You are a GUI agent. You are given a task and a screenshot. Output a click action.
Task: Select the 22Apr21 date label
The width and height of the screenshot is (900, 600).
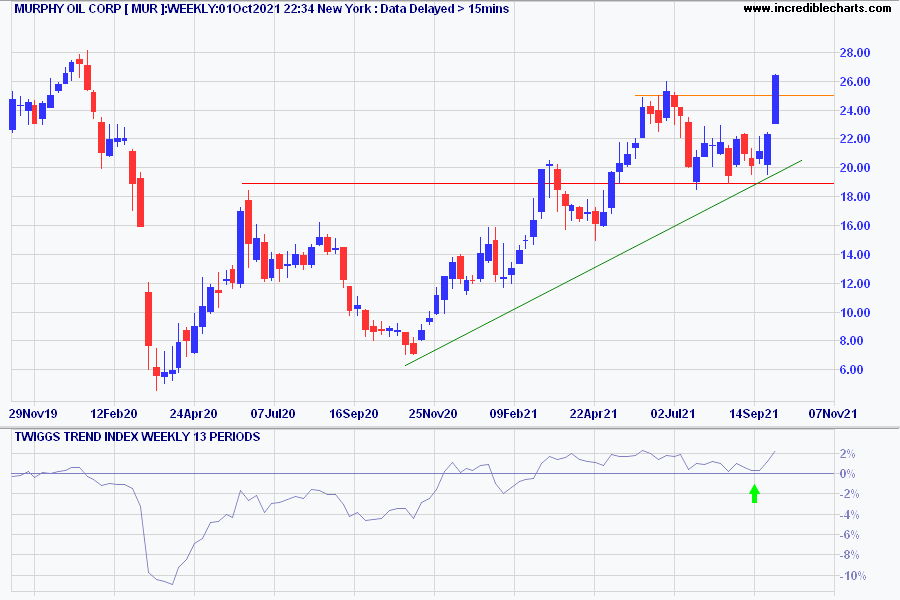pyautogui.click(x=593, y=413)
